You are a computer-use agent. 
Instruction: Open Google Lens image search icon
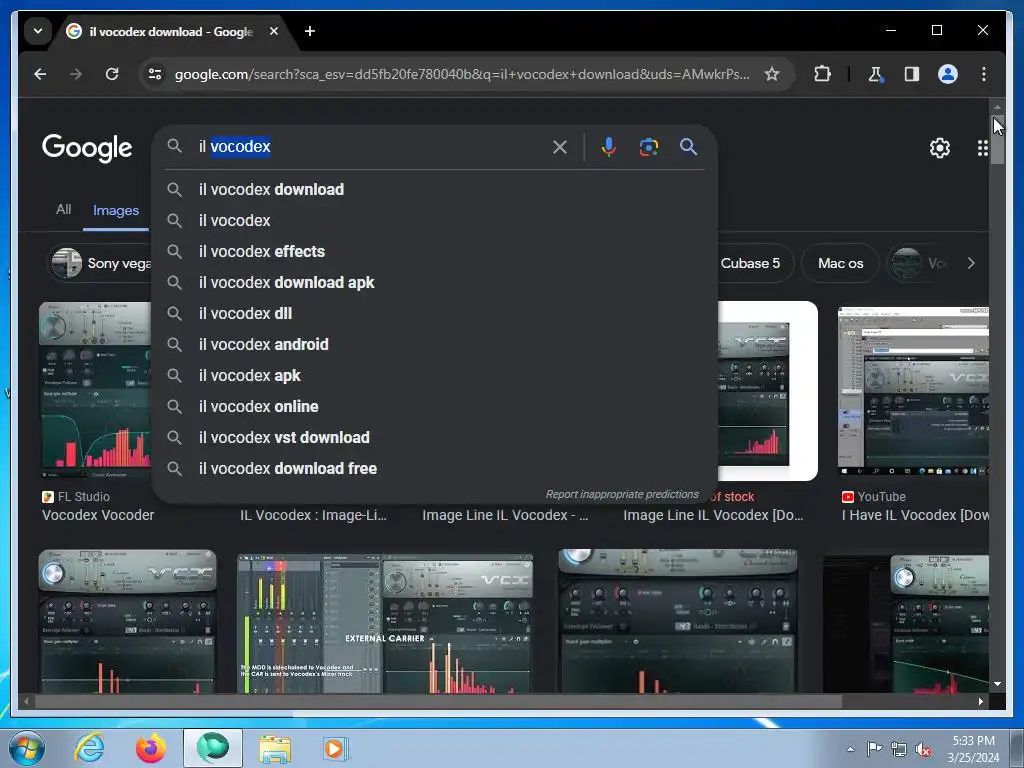648,147
